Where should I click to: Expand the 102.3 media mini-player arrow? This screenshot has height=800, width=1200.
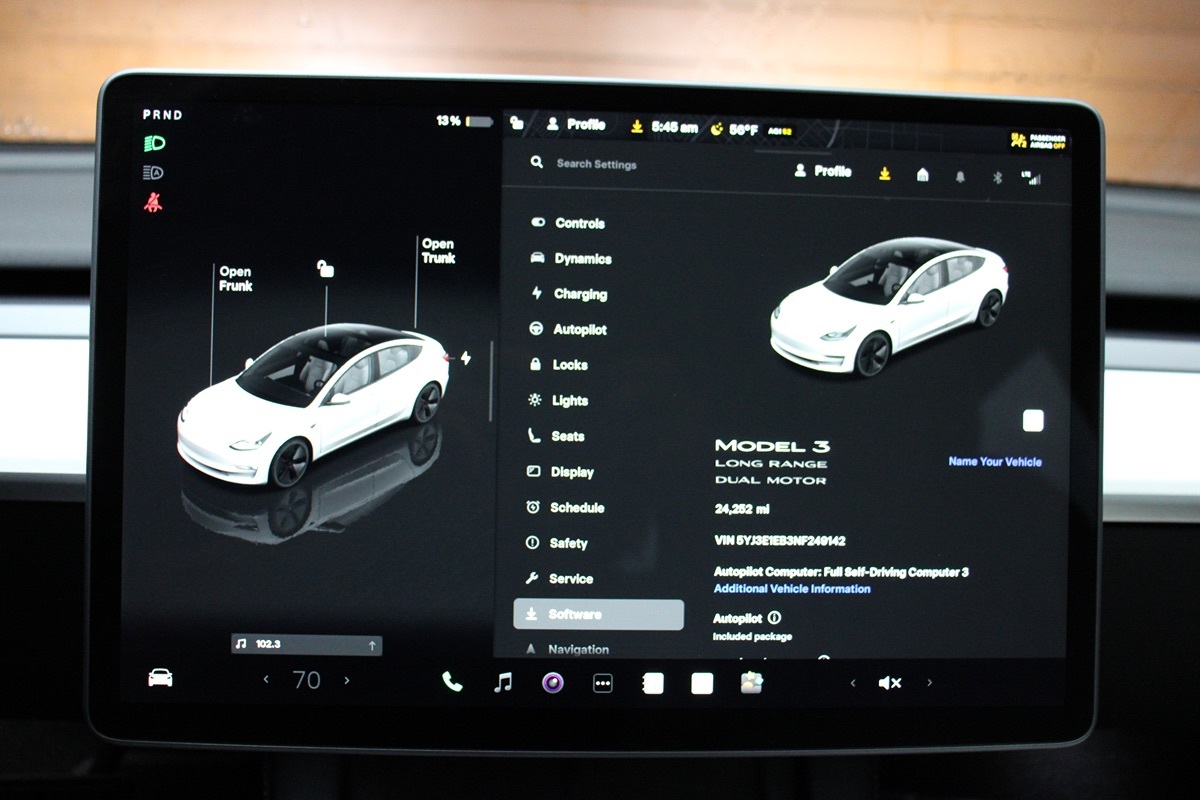point(372,646)
